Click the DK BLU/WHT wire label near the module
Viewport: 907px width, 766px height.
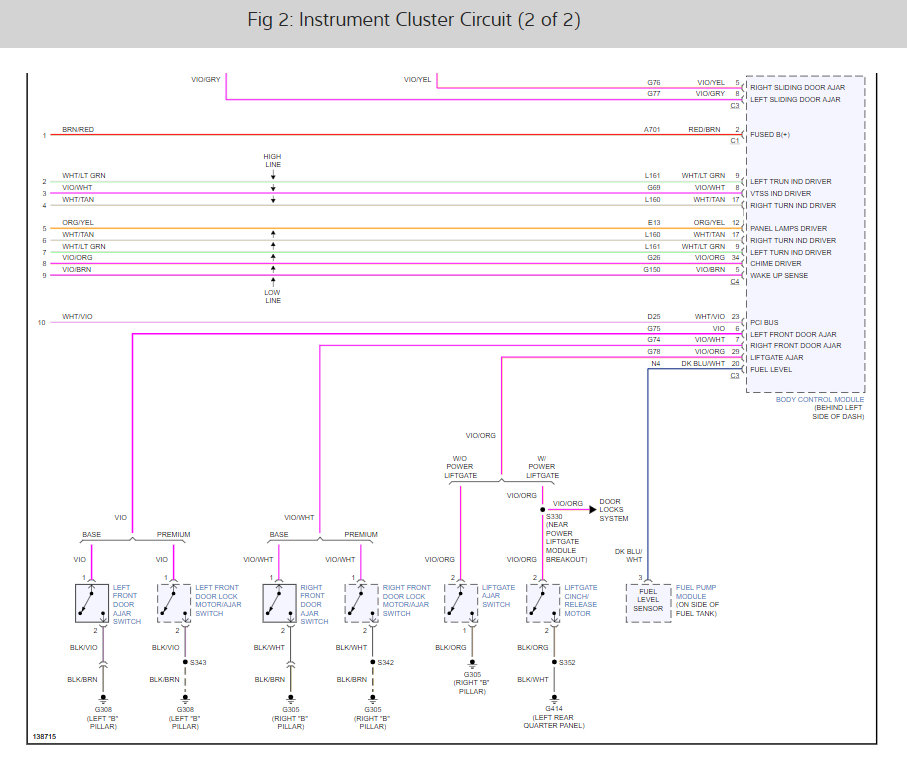pos(703,363)
